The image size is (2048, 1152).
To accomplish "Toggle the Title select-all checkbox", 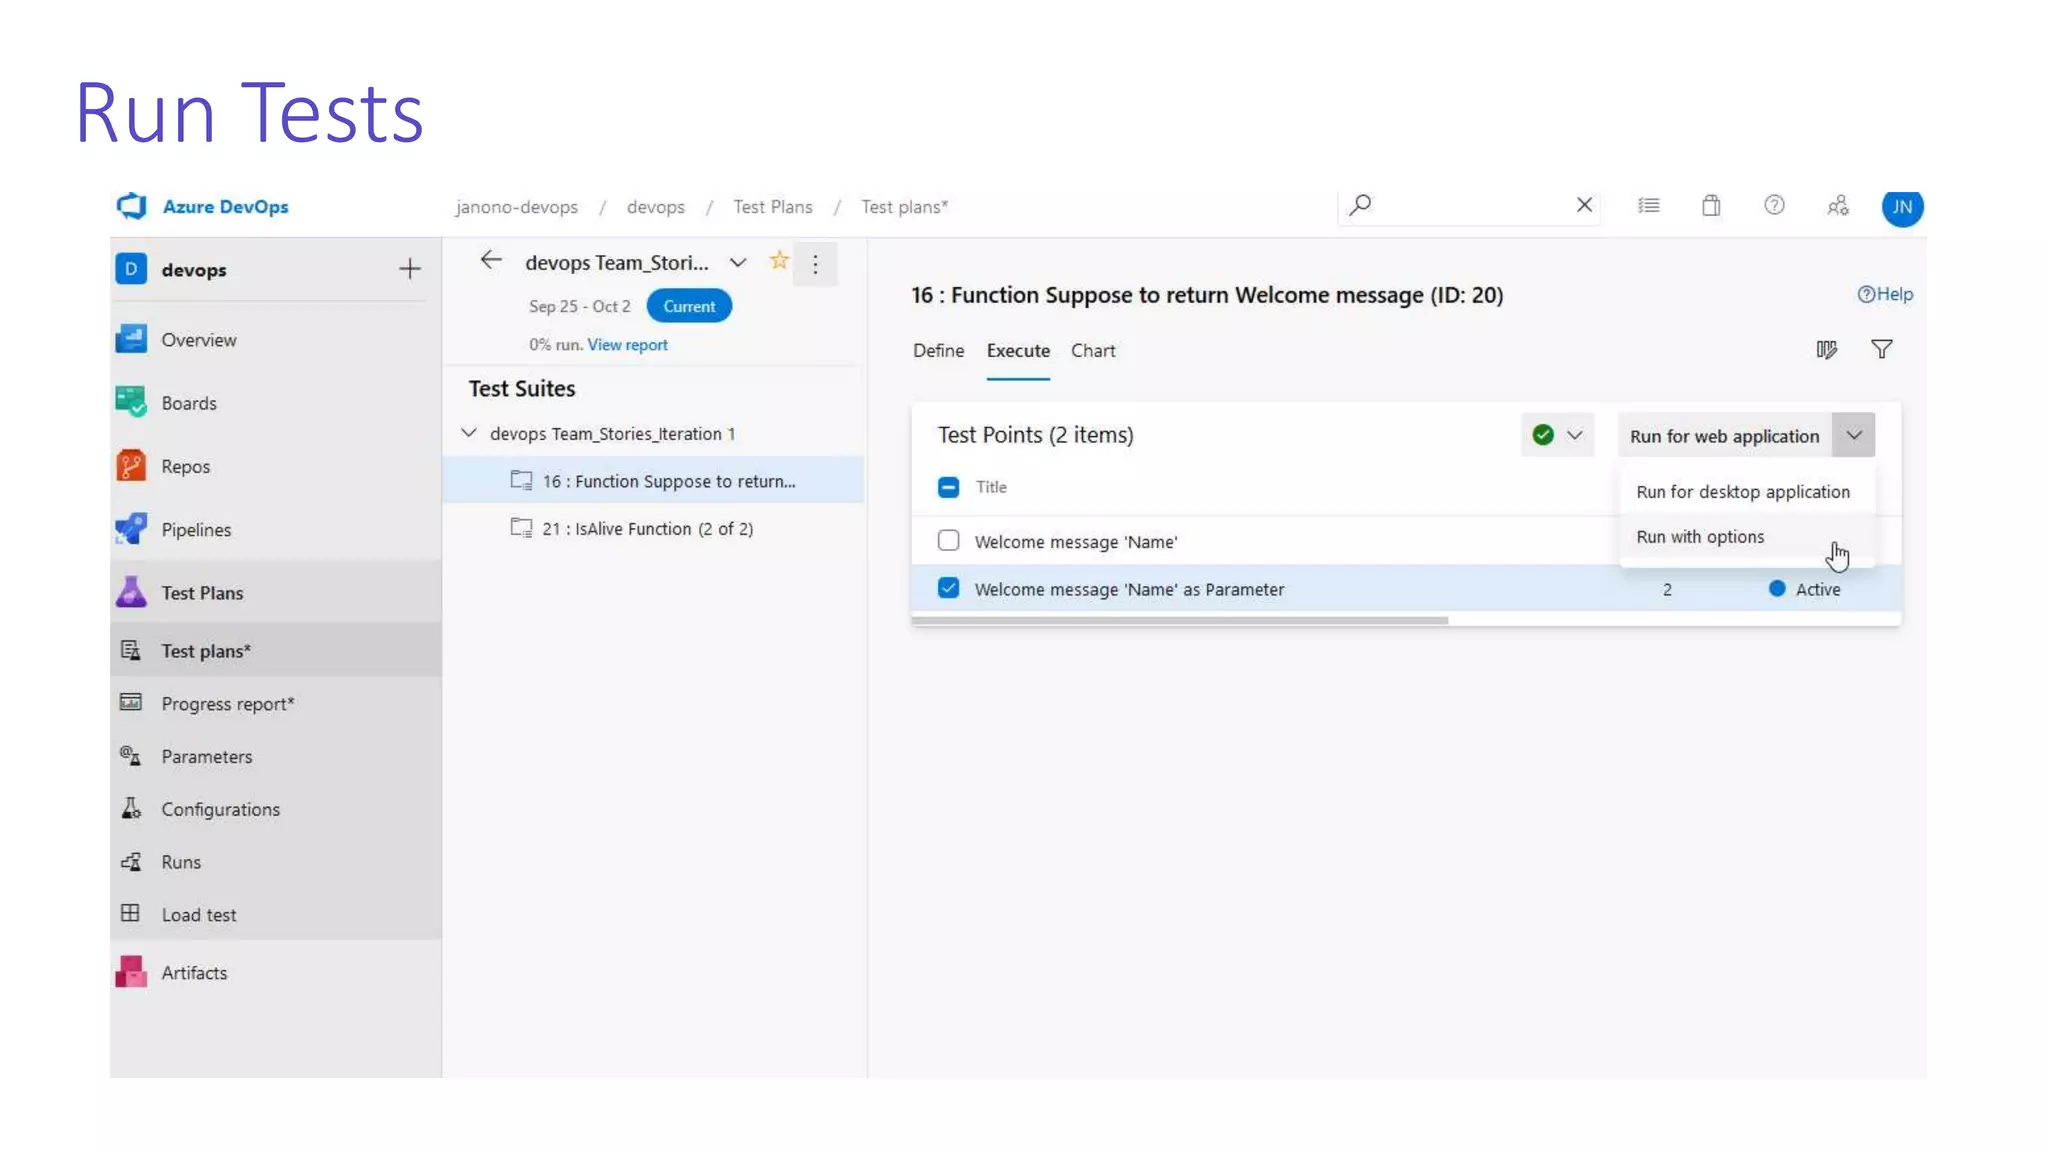I will coord(948,487).
